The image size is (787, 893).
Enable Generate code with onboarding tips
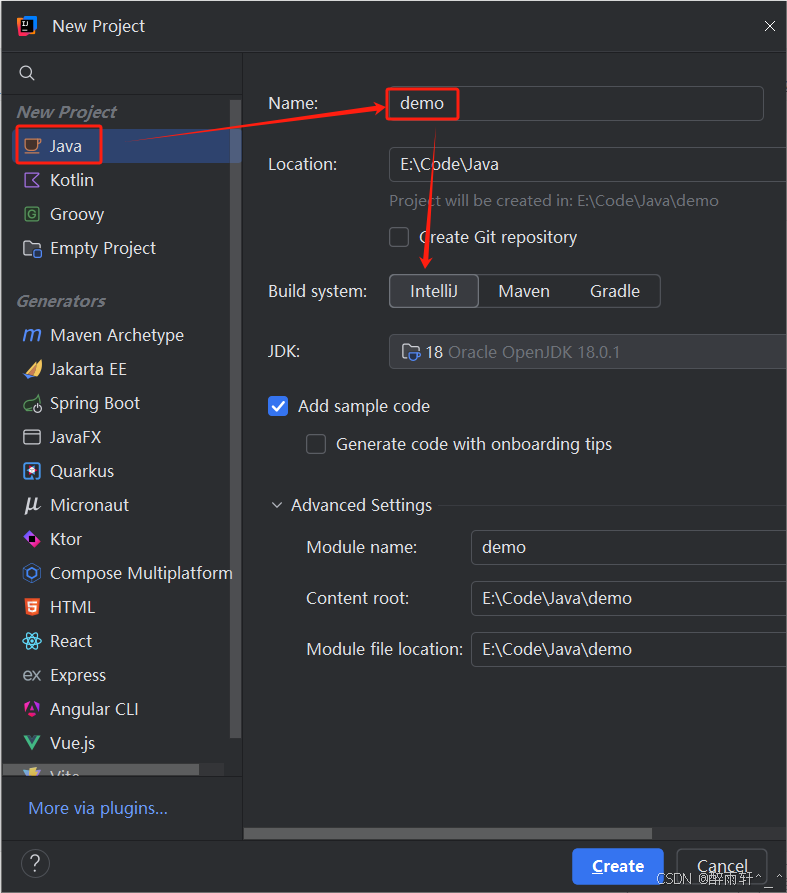pos(316,444)
